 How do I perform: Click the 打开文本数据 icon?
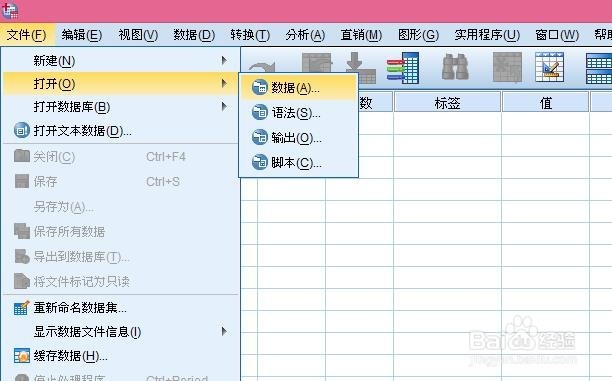click(x=21, y=130)
